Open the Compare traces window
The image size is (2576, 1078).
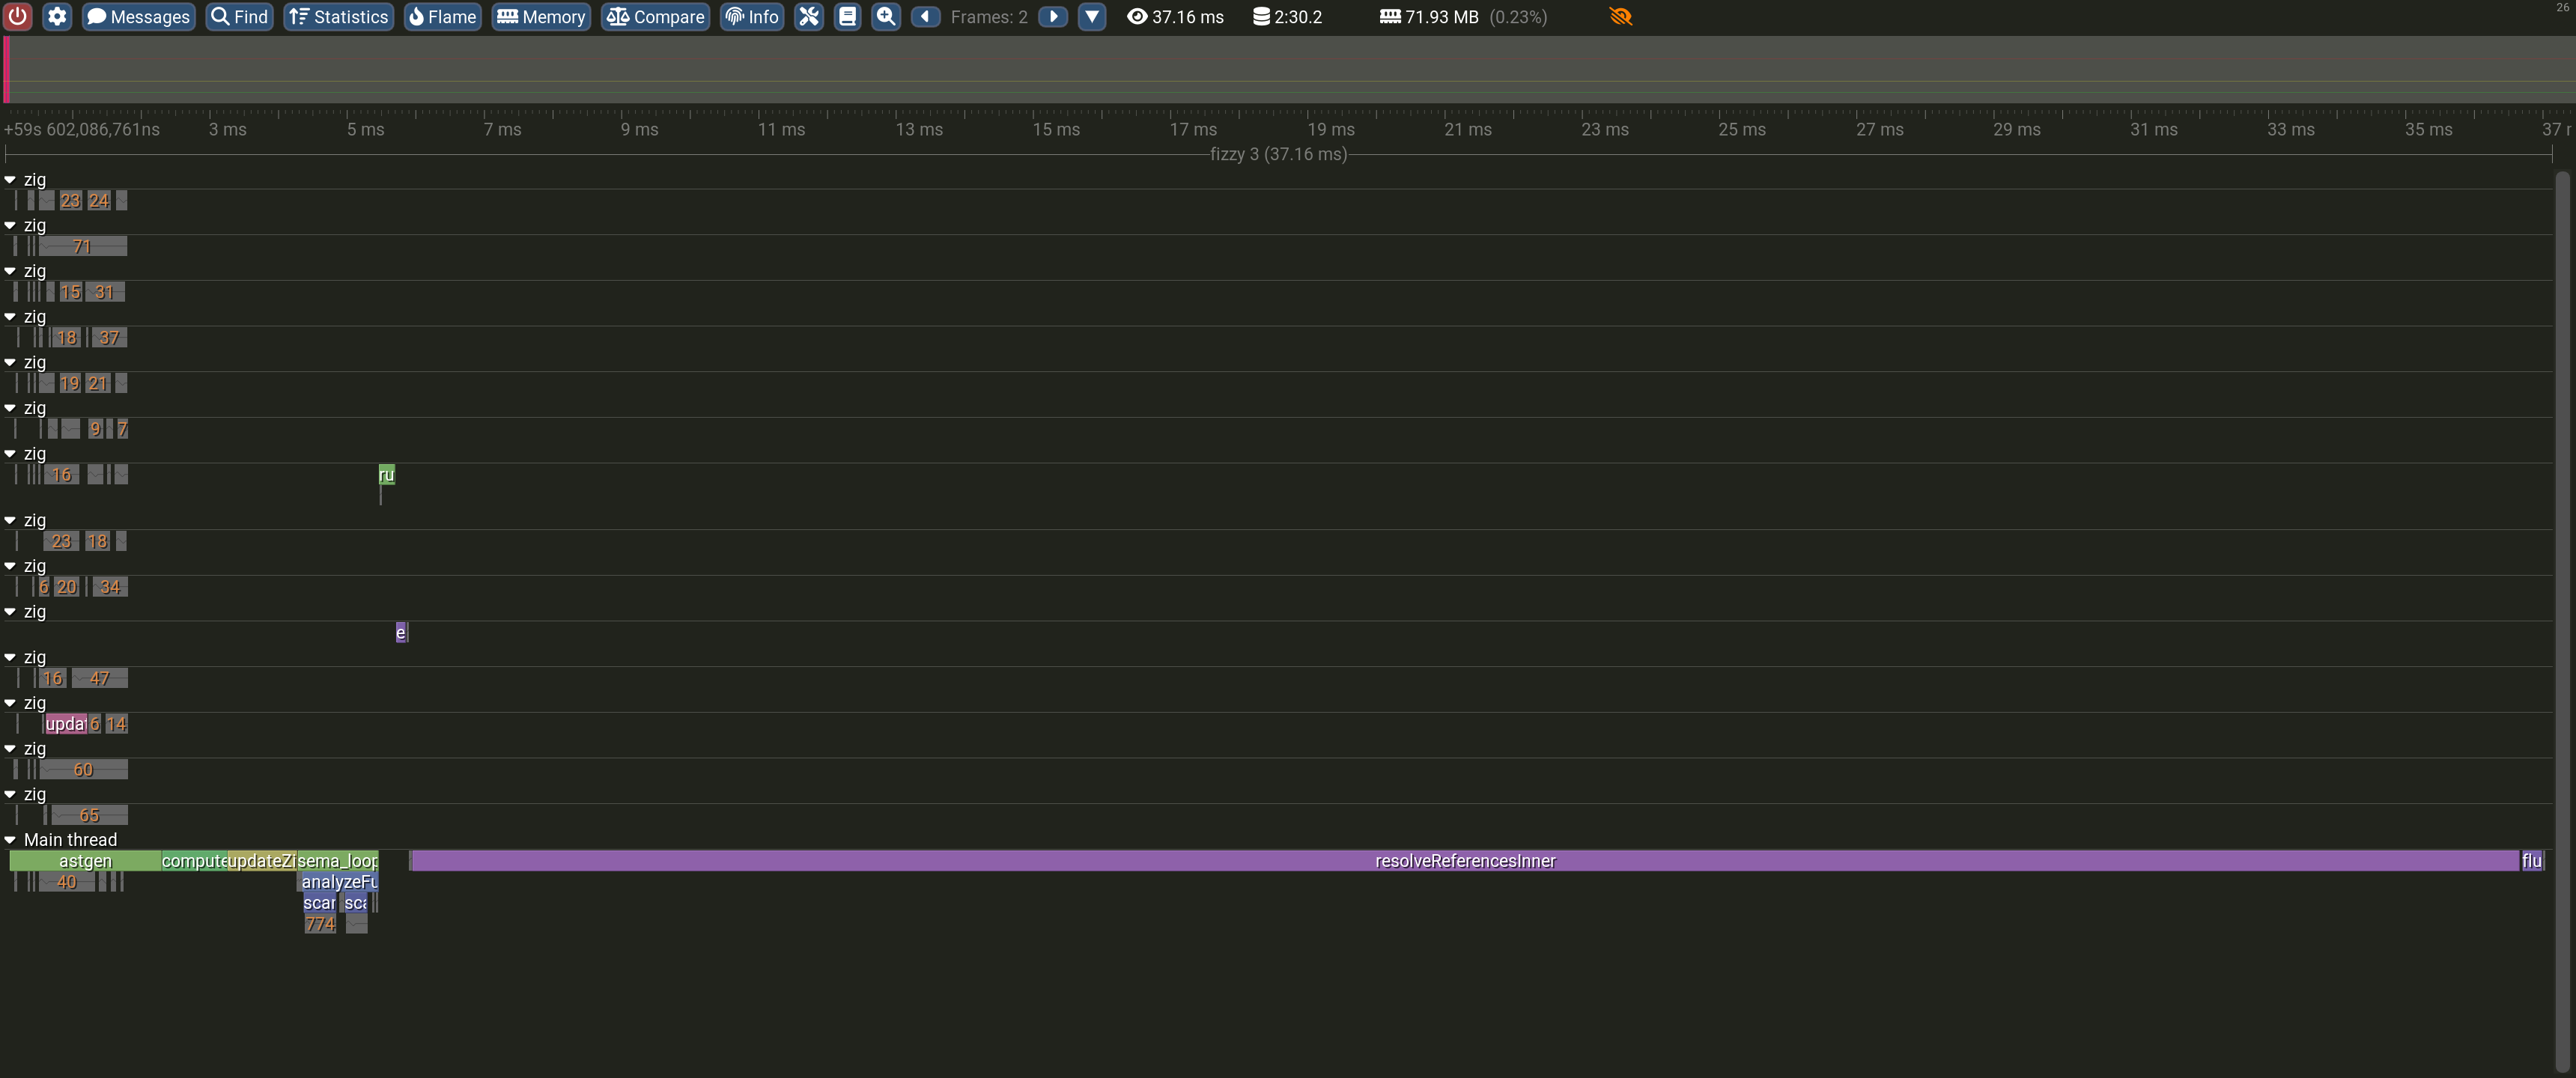coord(655,17)
